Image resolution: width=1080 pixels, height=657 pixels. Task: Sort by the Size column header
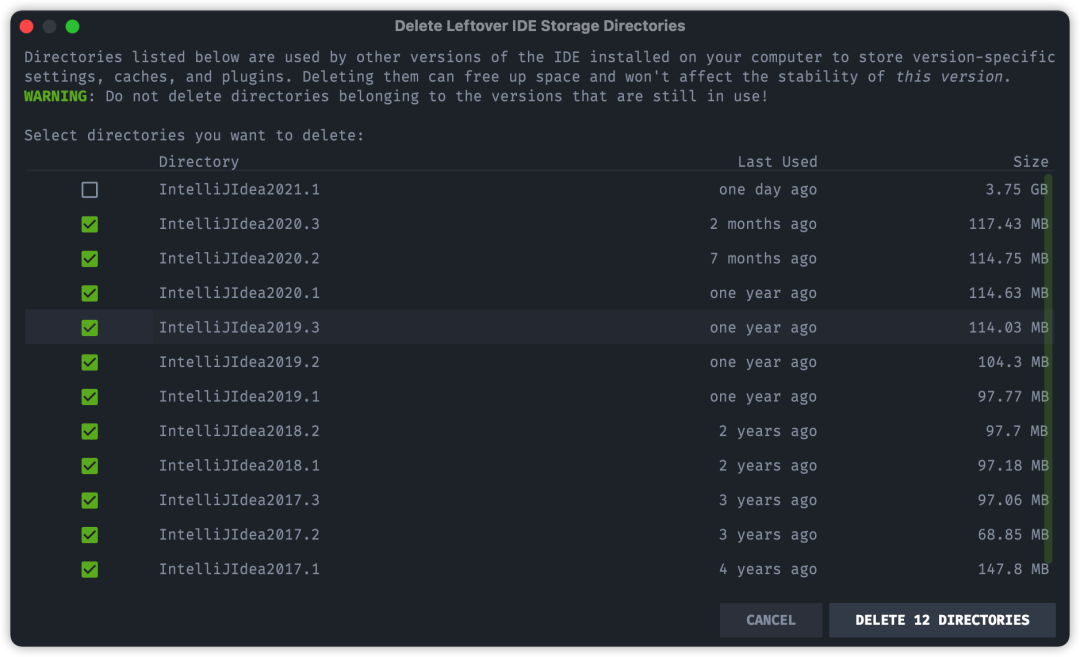[x=1030, y=161]
